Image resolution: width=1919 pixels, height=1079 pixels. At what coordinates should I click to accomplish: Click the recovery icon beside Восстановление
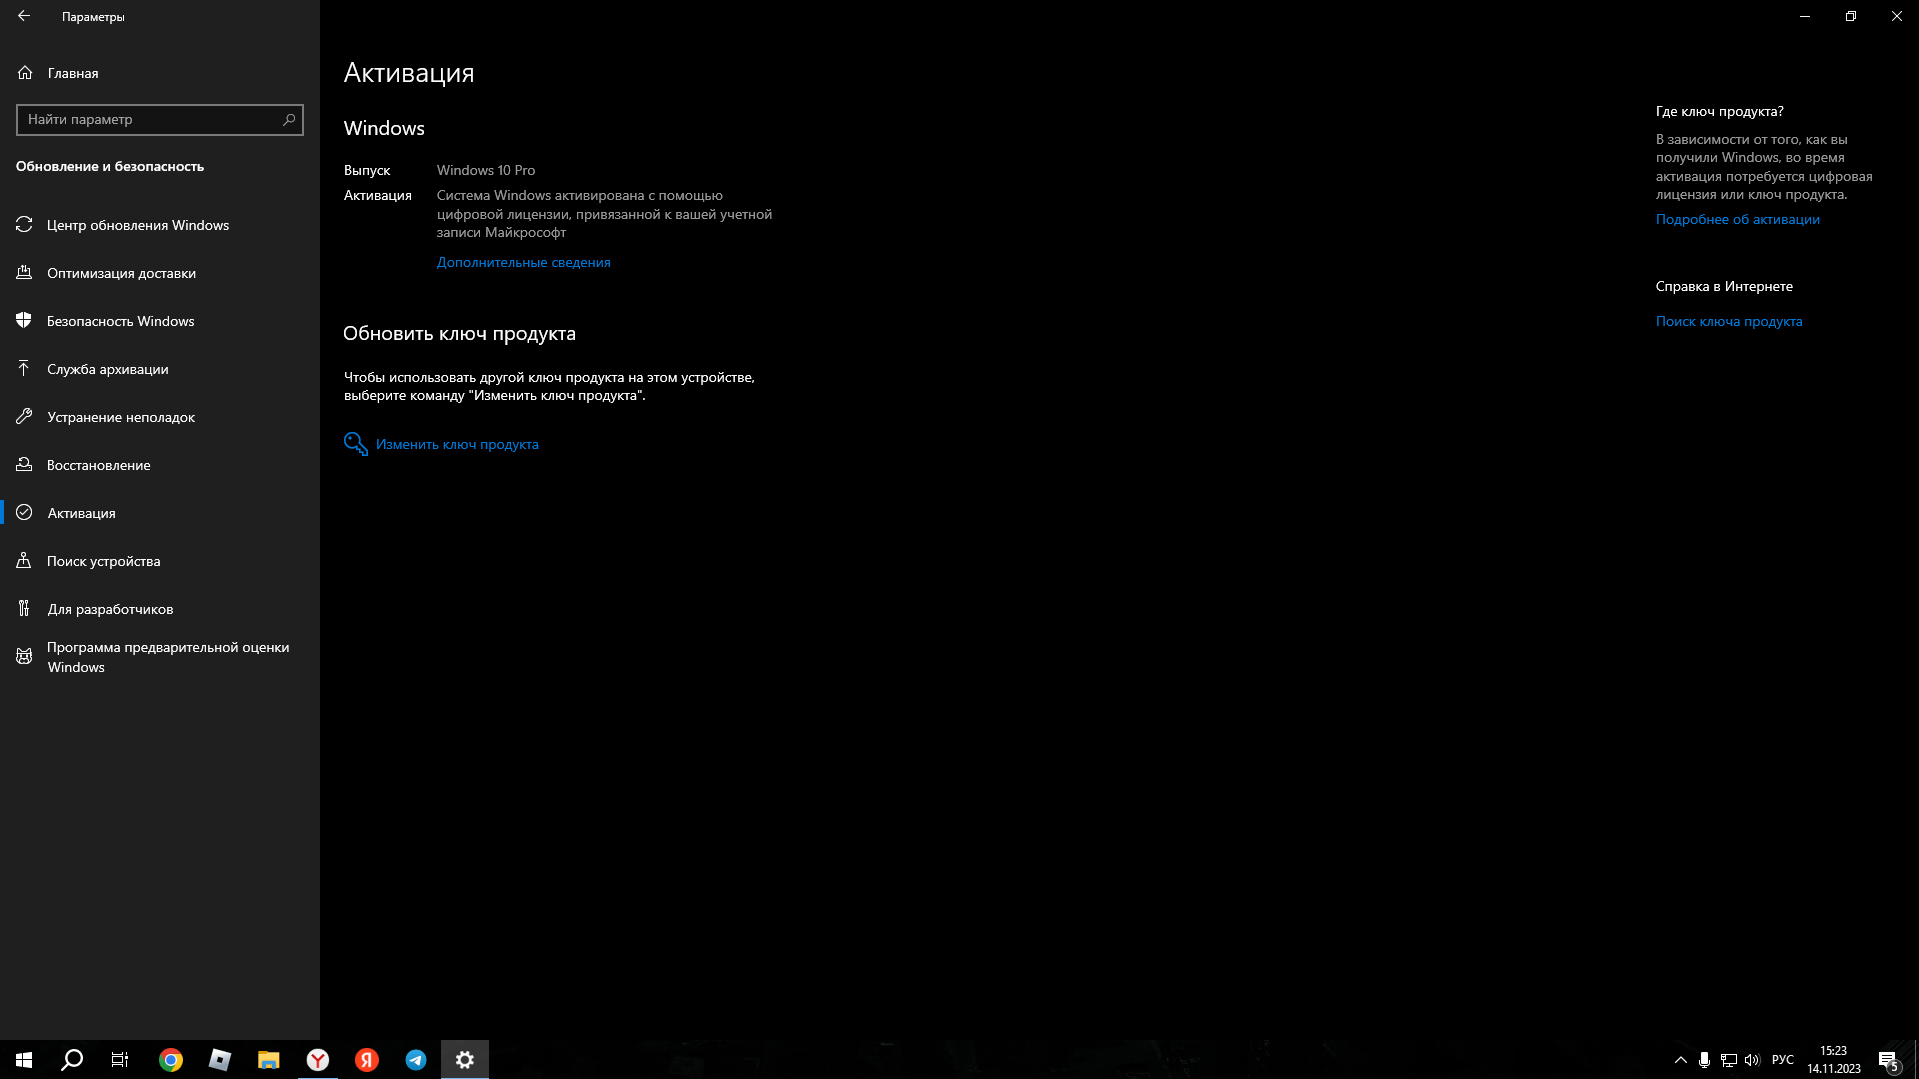[24, 465]
